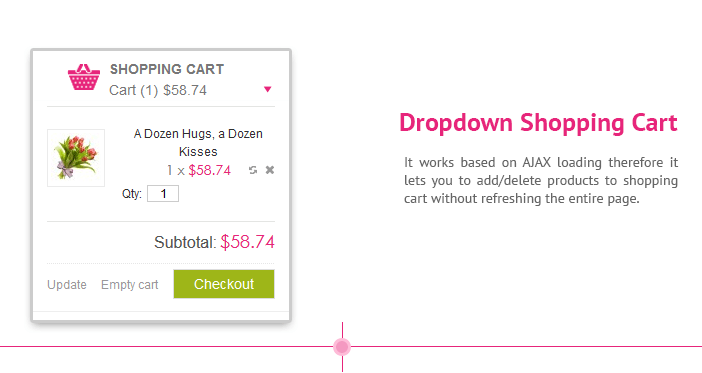Image resolution: width=702 pixels, height=373 pixels.
Task: Click the pink shopping basket icon
Action: click(84, 77)
